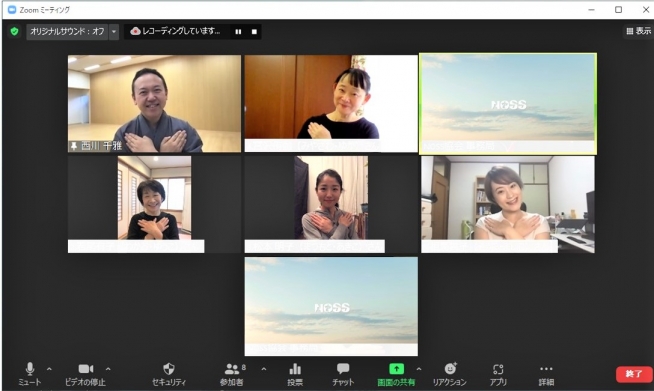Open dropdown arrow next to オリジナルサウンド
This screenshot has height=391, width=654.
point(114,32)
